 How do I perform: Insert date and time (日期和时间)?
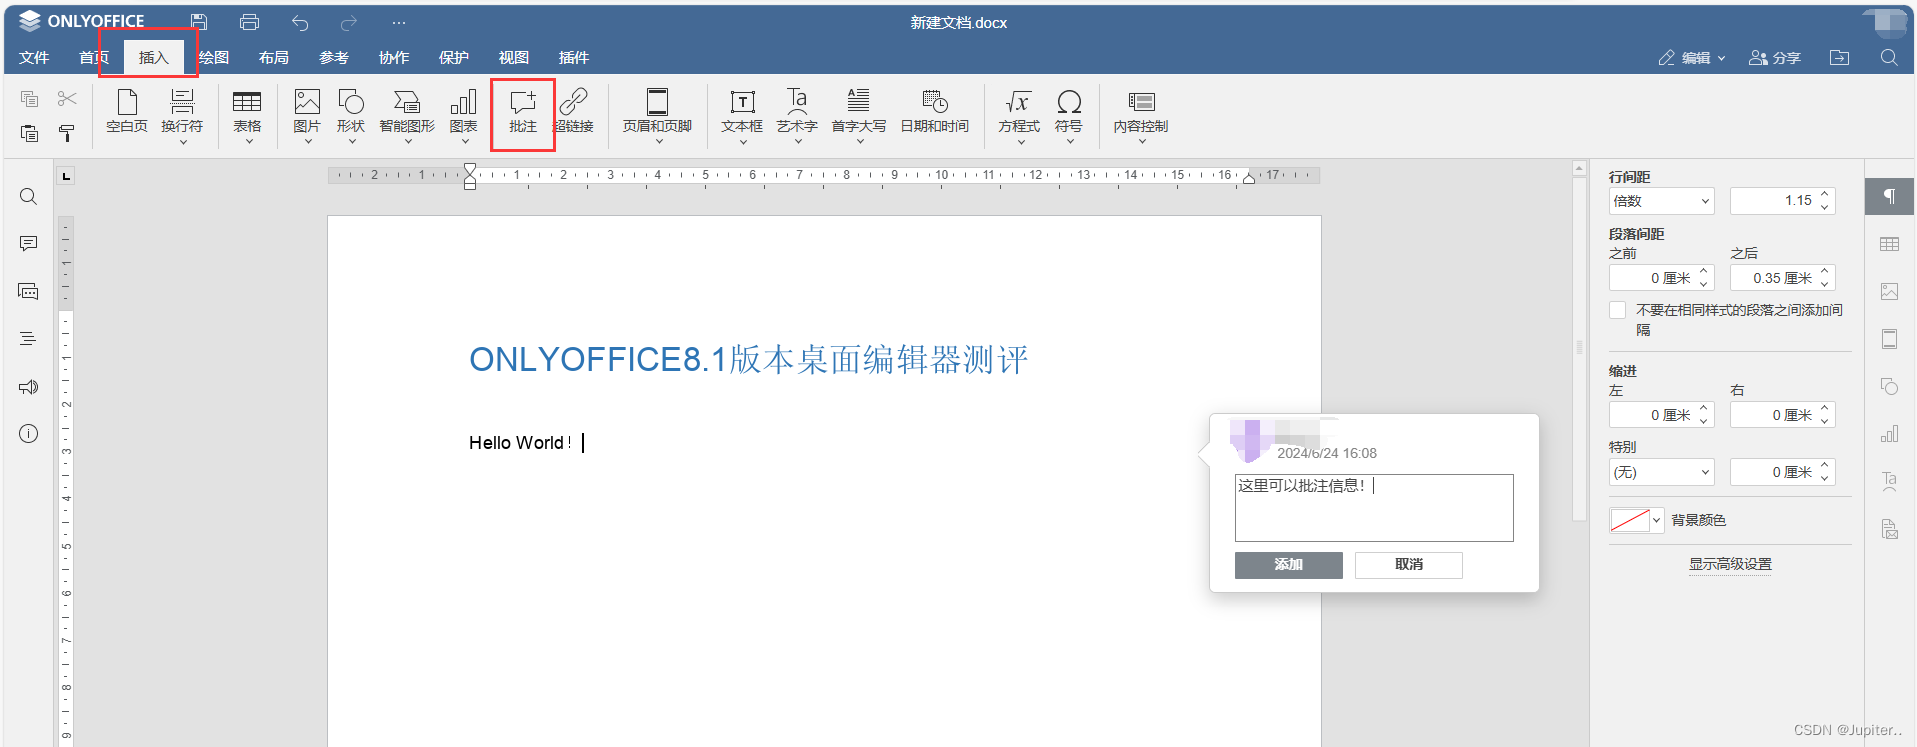(935, 111)
